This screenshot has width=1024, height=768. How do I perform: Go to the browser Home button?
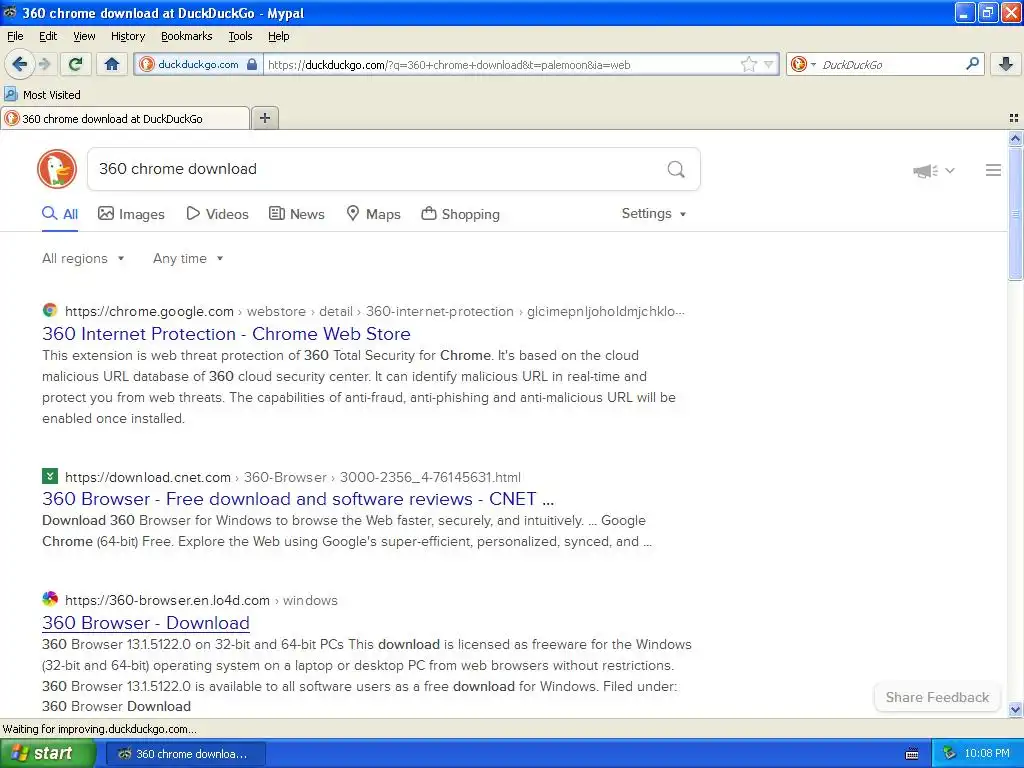(x=112, y=64)
